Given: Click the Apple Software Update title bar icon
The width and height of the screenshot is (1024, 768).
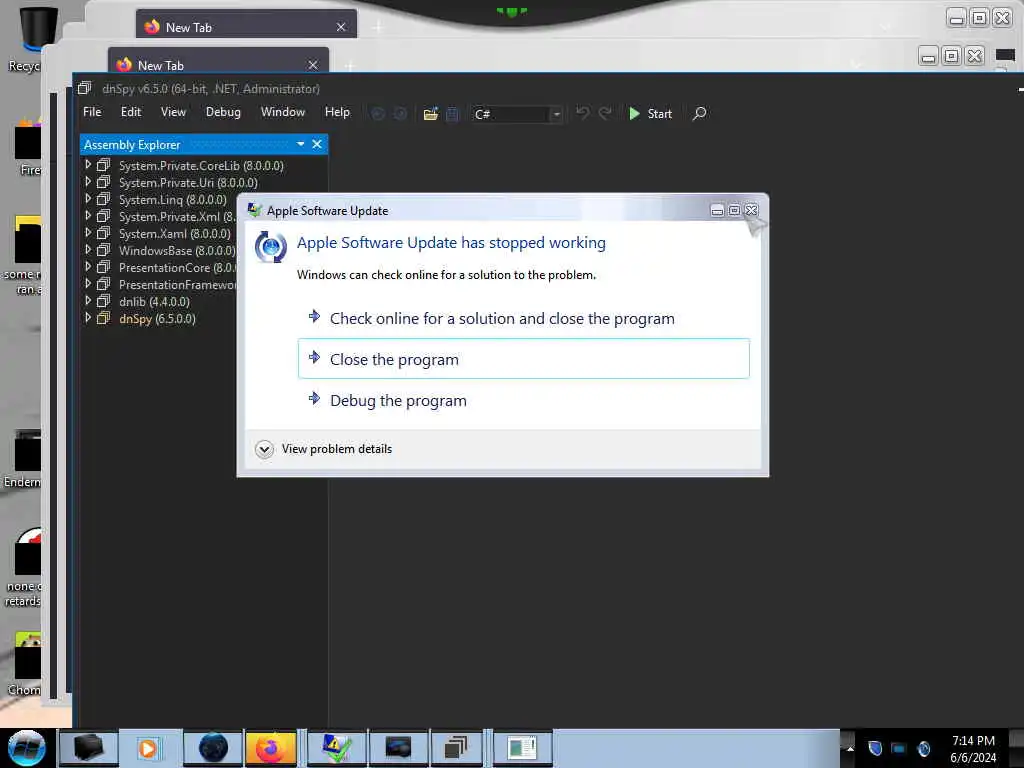Looking at the screenshot, I should (254, 210).
